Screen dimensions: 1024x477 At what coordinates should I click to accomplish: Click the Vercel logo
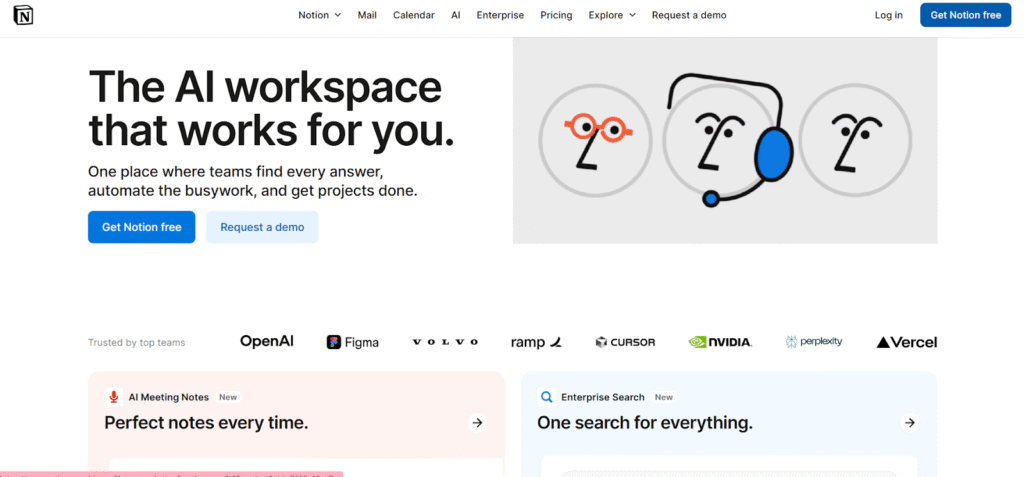[x=906, y=342]
